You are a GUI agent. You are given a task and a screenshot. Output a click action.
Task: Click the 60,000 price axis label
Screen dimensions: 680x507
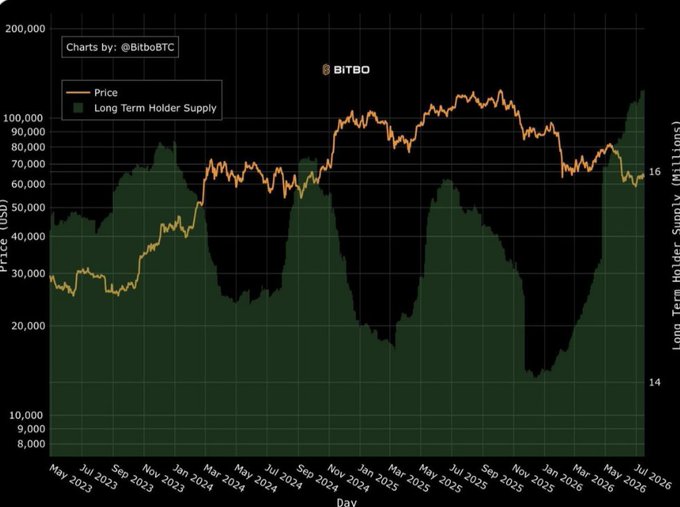tap(27, 184)
